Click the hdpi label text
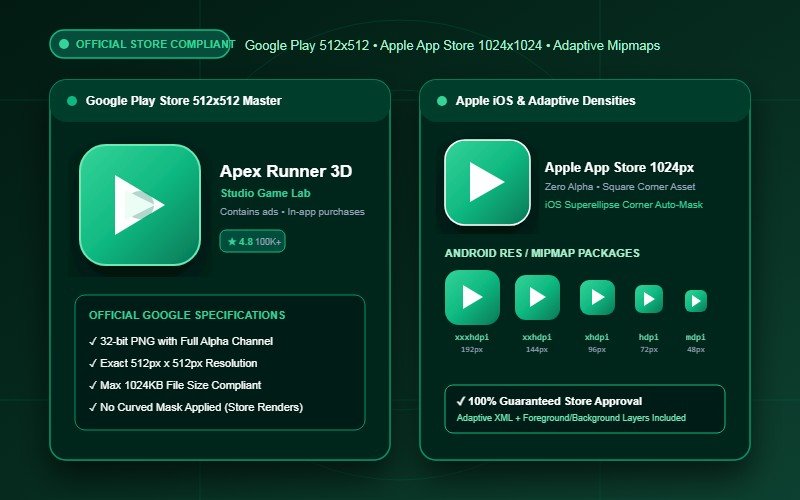Viewport: 800px width, 500px height. (649, 337)
